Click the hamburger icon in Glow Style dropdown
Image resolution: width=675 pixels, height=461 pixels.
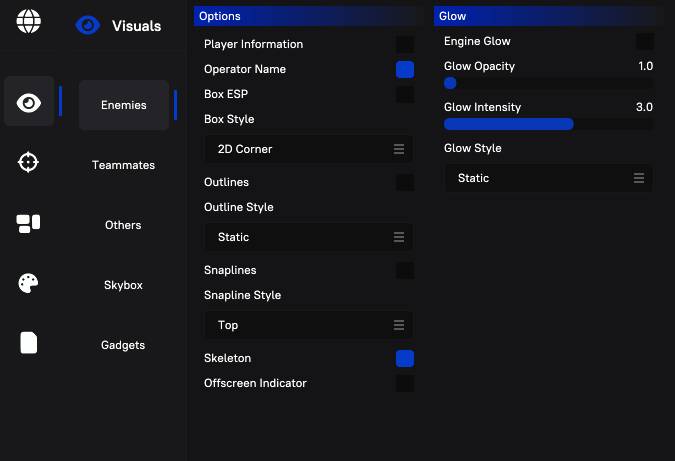639,178
